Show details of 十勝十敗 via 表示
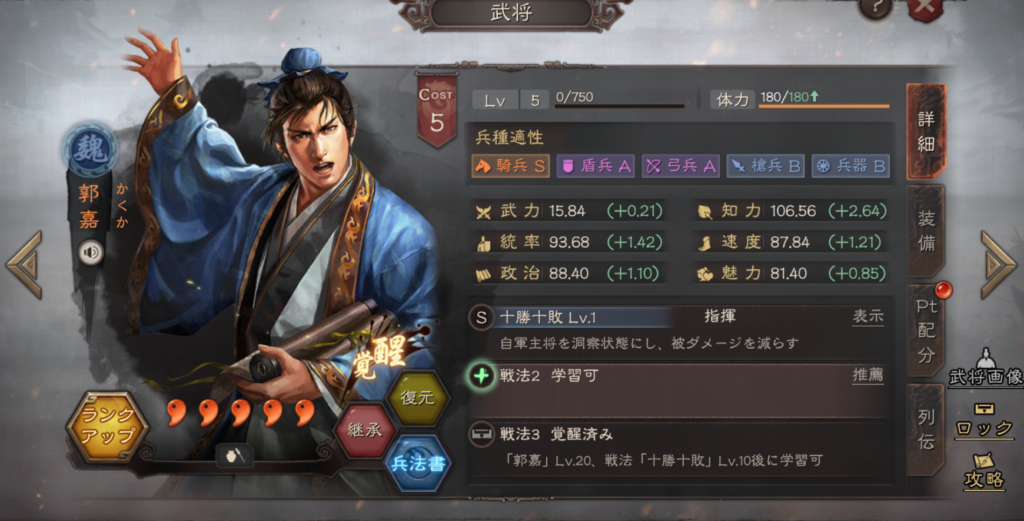 click(868, 317)
